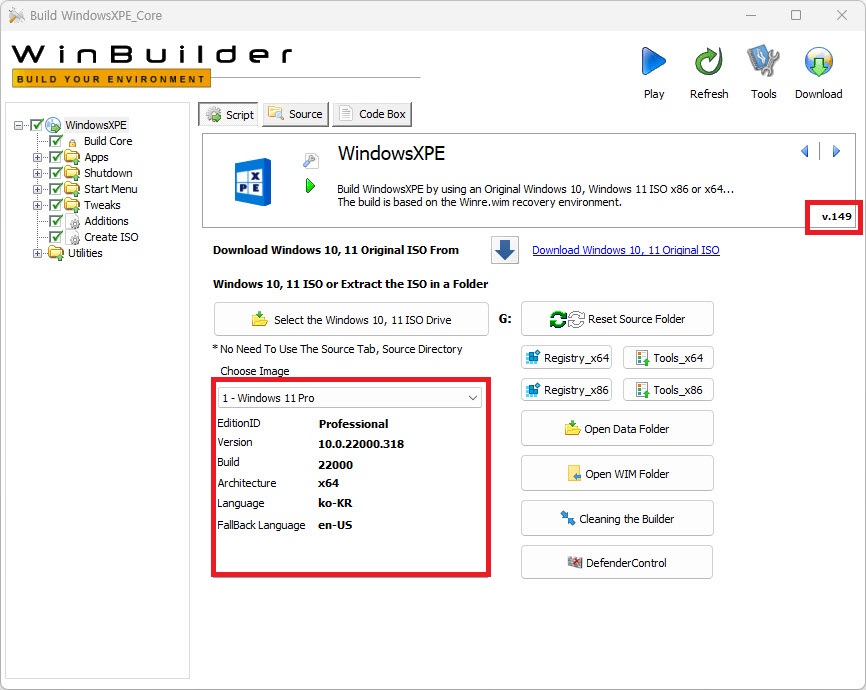Go to next script with right arrow
This screenshot has height=690, width=866.
tap(836, 151)
